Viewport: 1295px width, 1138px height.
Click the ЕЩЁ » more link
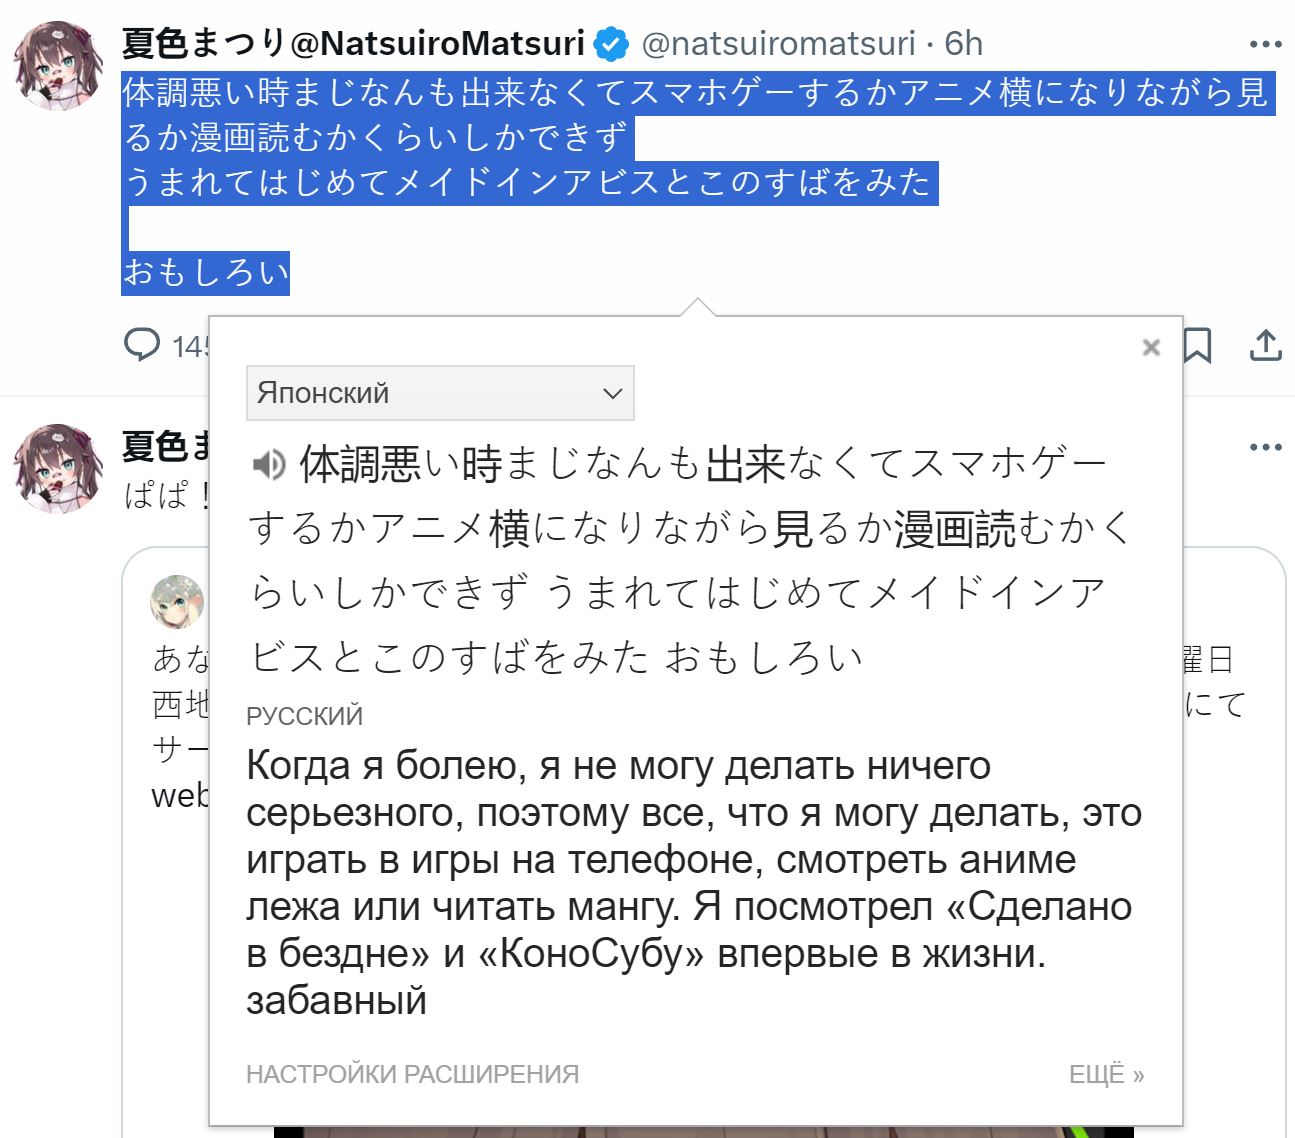click(1106, 1074)
